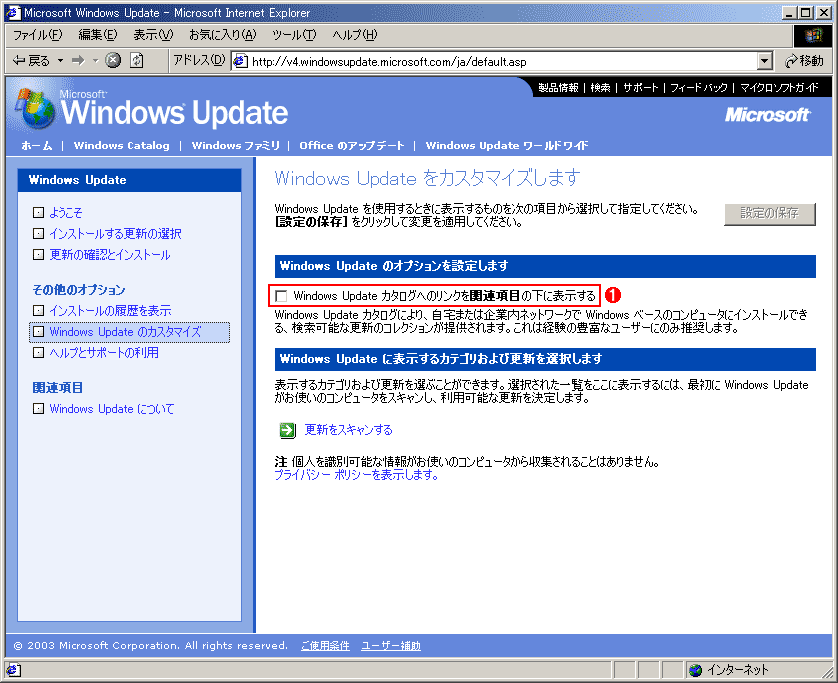Click the インターネット zone globe icon

(x=695, y=670)
